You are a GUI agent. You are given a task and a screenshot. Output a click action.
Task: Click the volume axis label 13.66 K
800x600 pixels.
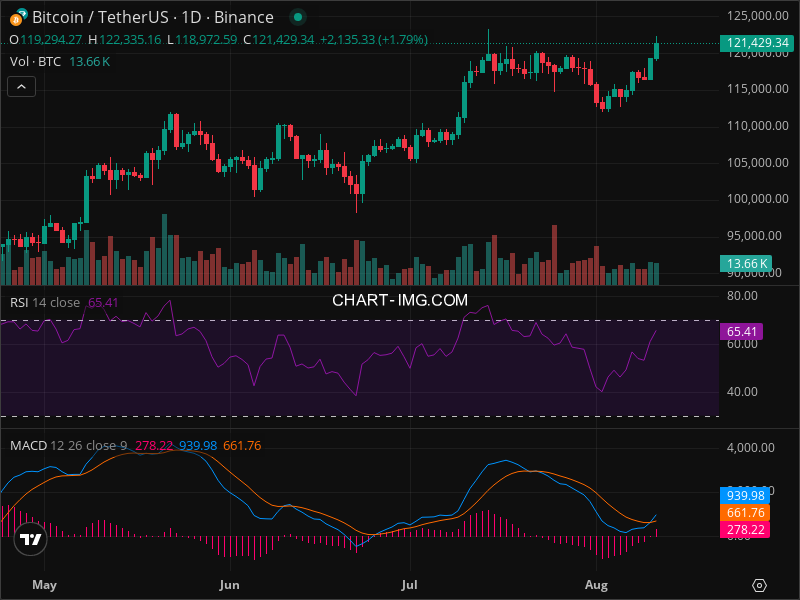pos(746,263)
